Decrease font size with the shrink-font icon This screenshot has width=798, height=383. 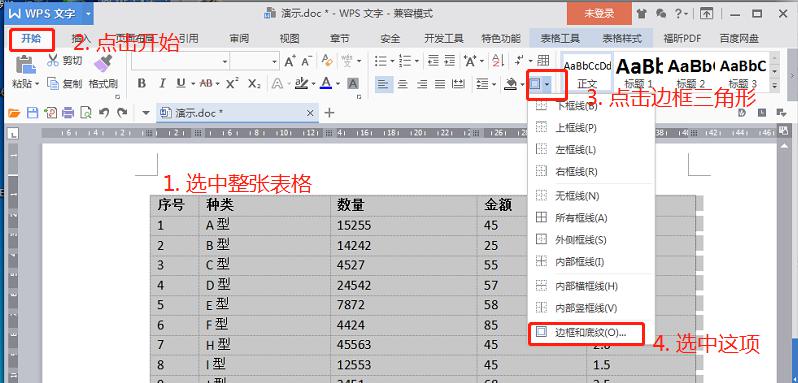306,62
